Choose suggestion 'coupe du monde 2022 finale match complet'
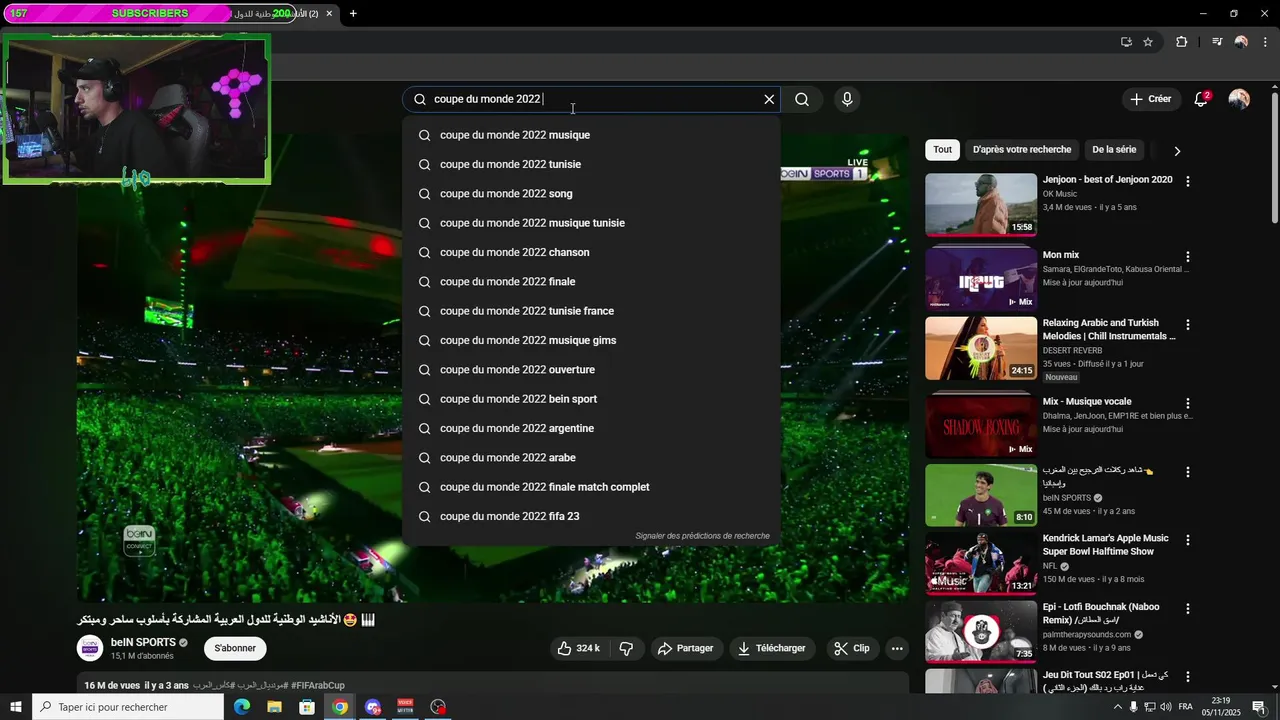The image size is (1280, 720). [591, 487]
